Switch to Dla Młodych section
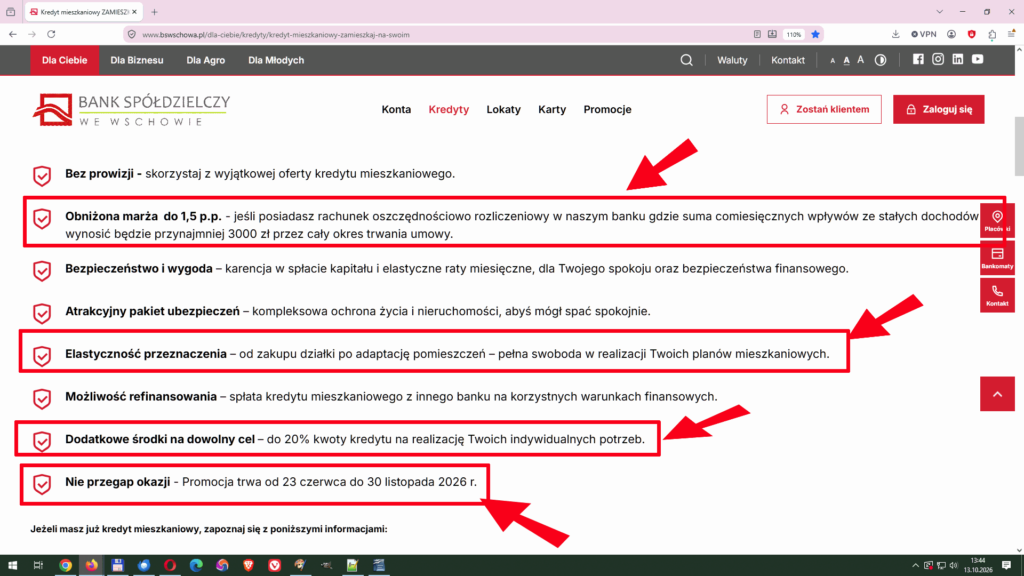1024x576 pixels. click(276, 60)
